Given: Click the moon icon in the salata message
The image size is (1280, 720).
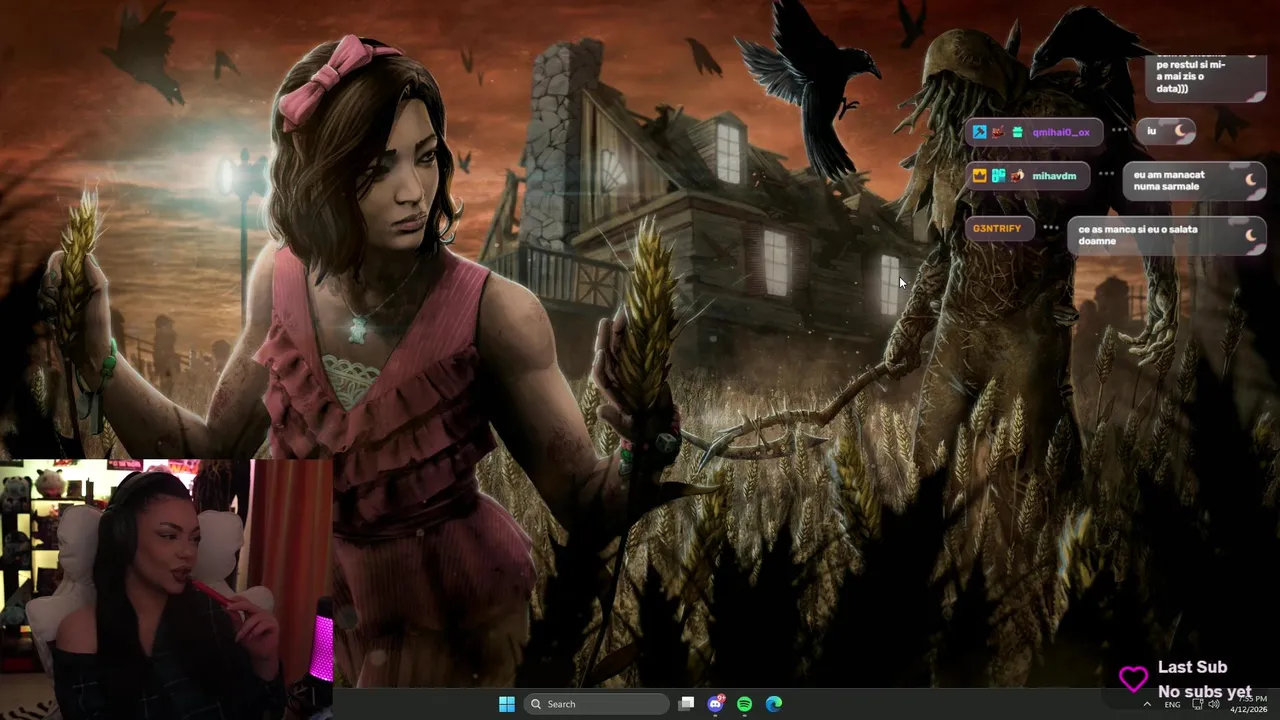Looking at the screenshot, I should tap(1250, 235).
